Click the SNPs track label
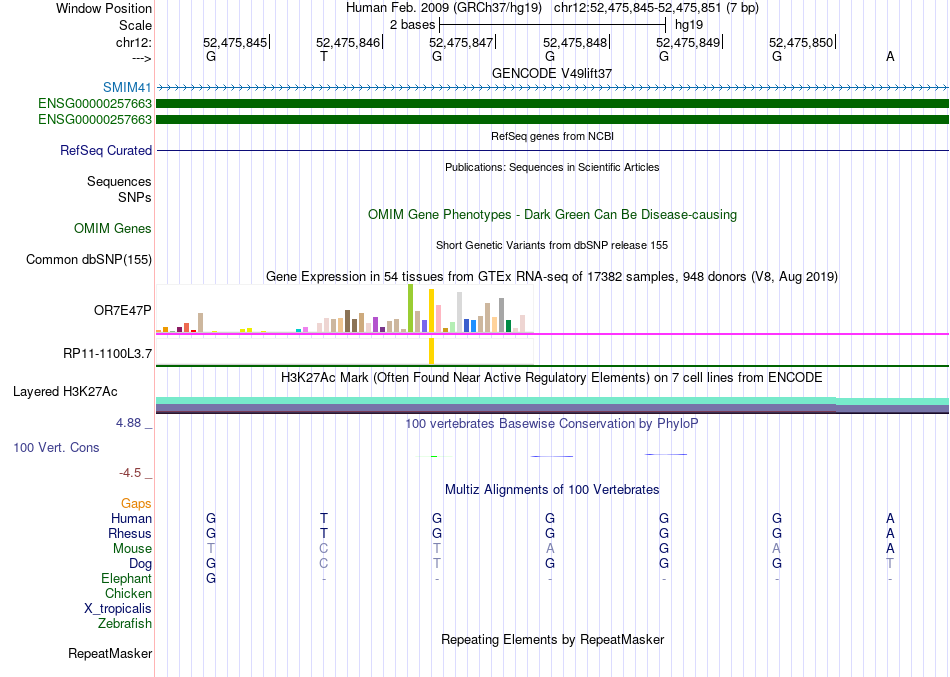The image size is (950, 677). [135, 198]
